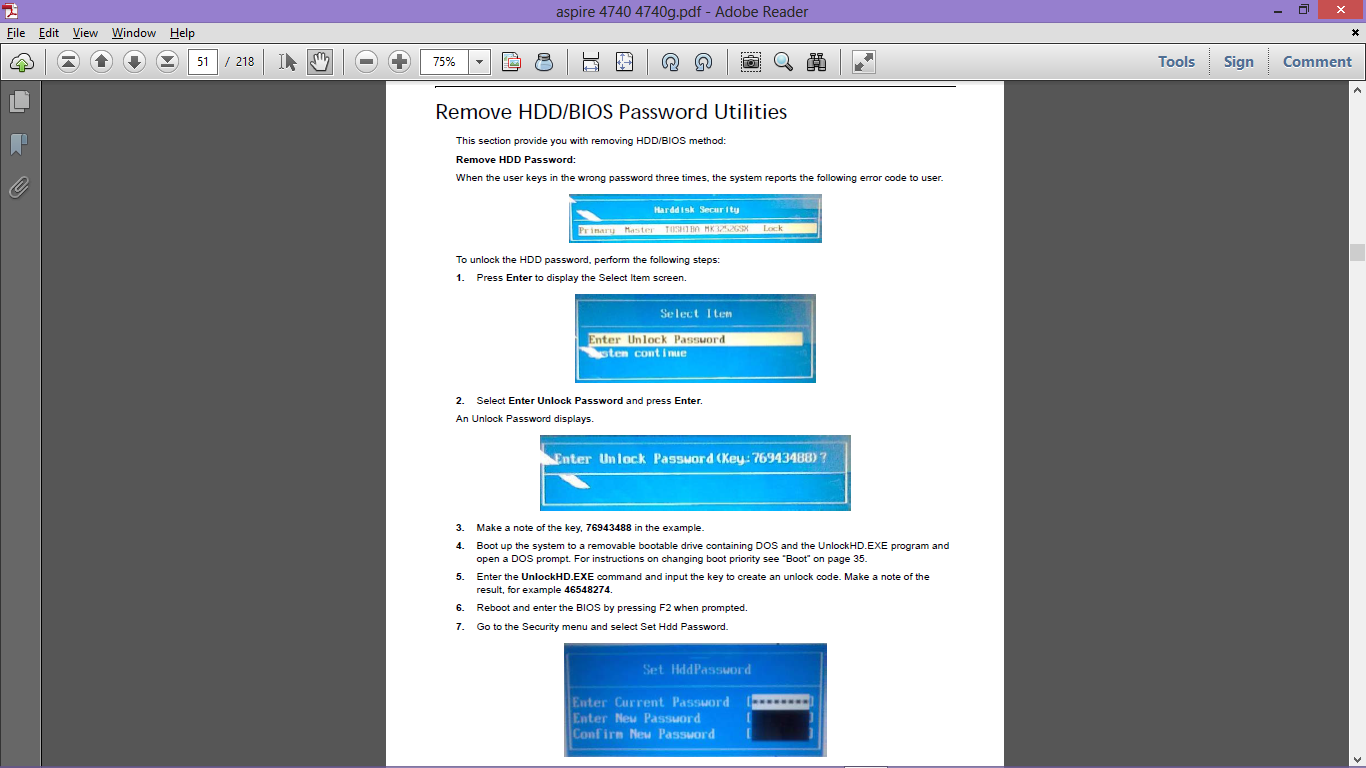Viewport: 1366px width, 768px height.
Task: Zoom out with the minus button
Action: click(367, 62)
